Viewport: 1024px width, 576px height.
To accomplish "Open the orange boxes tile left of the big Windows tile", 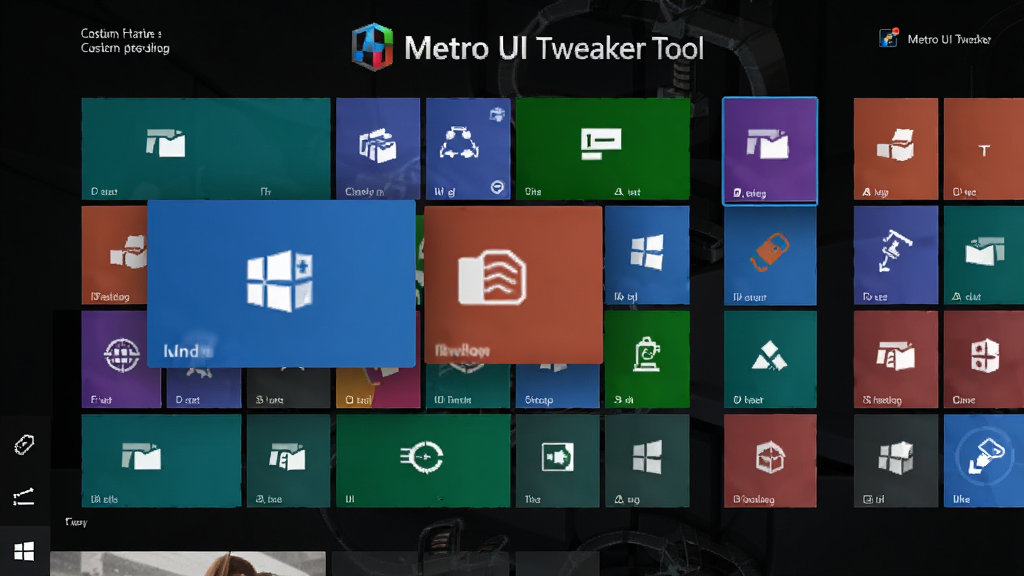I will point(115,255).
